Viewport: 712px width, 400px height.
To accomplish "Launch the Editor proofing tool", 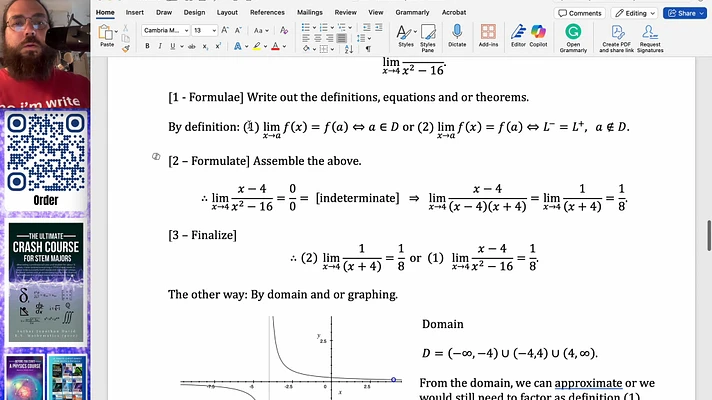I will point(518,35).
